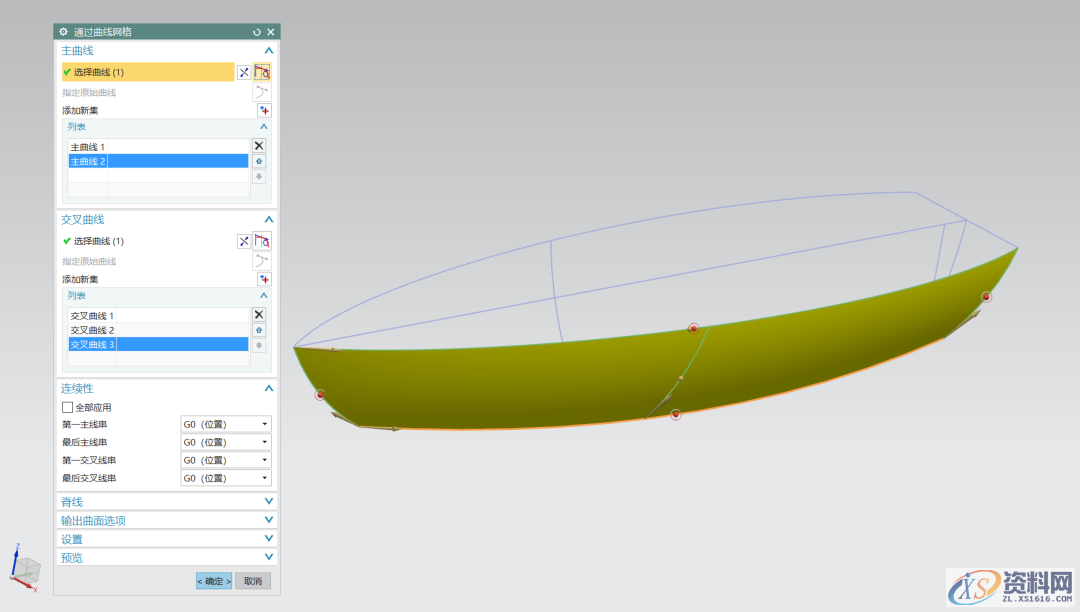Click 添加新集 icon under 交叉曲线

point(264,279)
